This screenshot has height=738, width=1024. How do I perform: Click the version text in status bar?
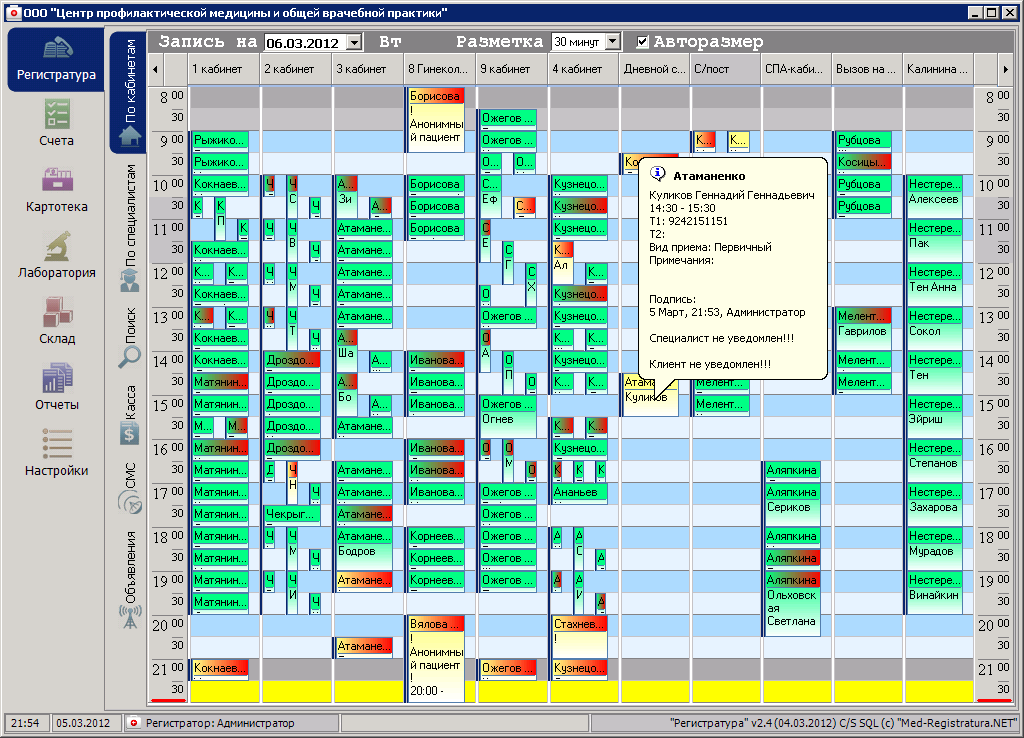[x=843, y=723]
